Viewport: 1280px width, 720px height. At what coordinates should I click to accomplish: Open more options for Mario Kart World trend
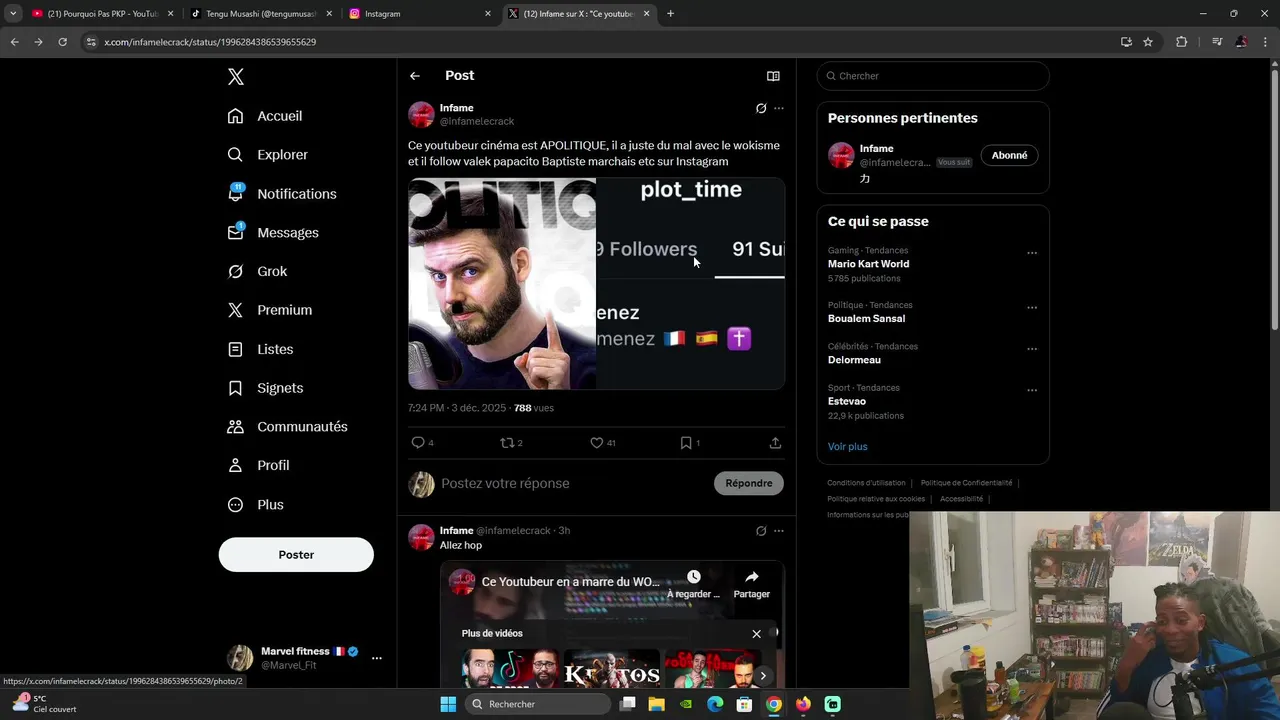tap(1032, 253)
